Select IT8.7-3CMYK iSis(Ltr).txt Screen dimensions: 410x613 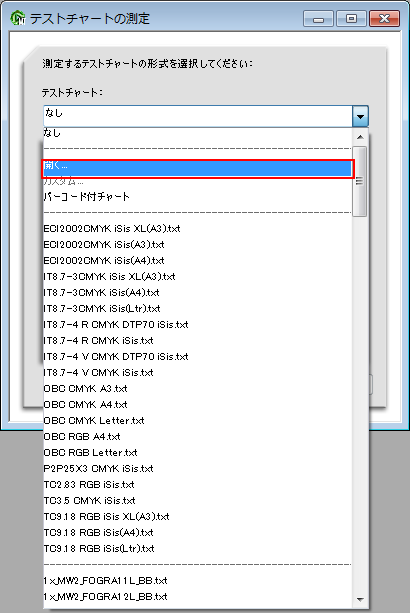pyautogui.click(x=197, y=308)
